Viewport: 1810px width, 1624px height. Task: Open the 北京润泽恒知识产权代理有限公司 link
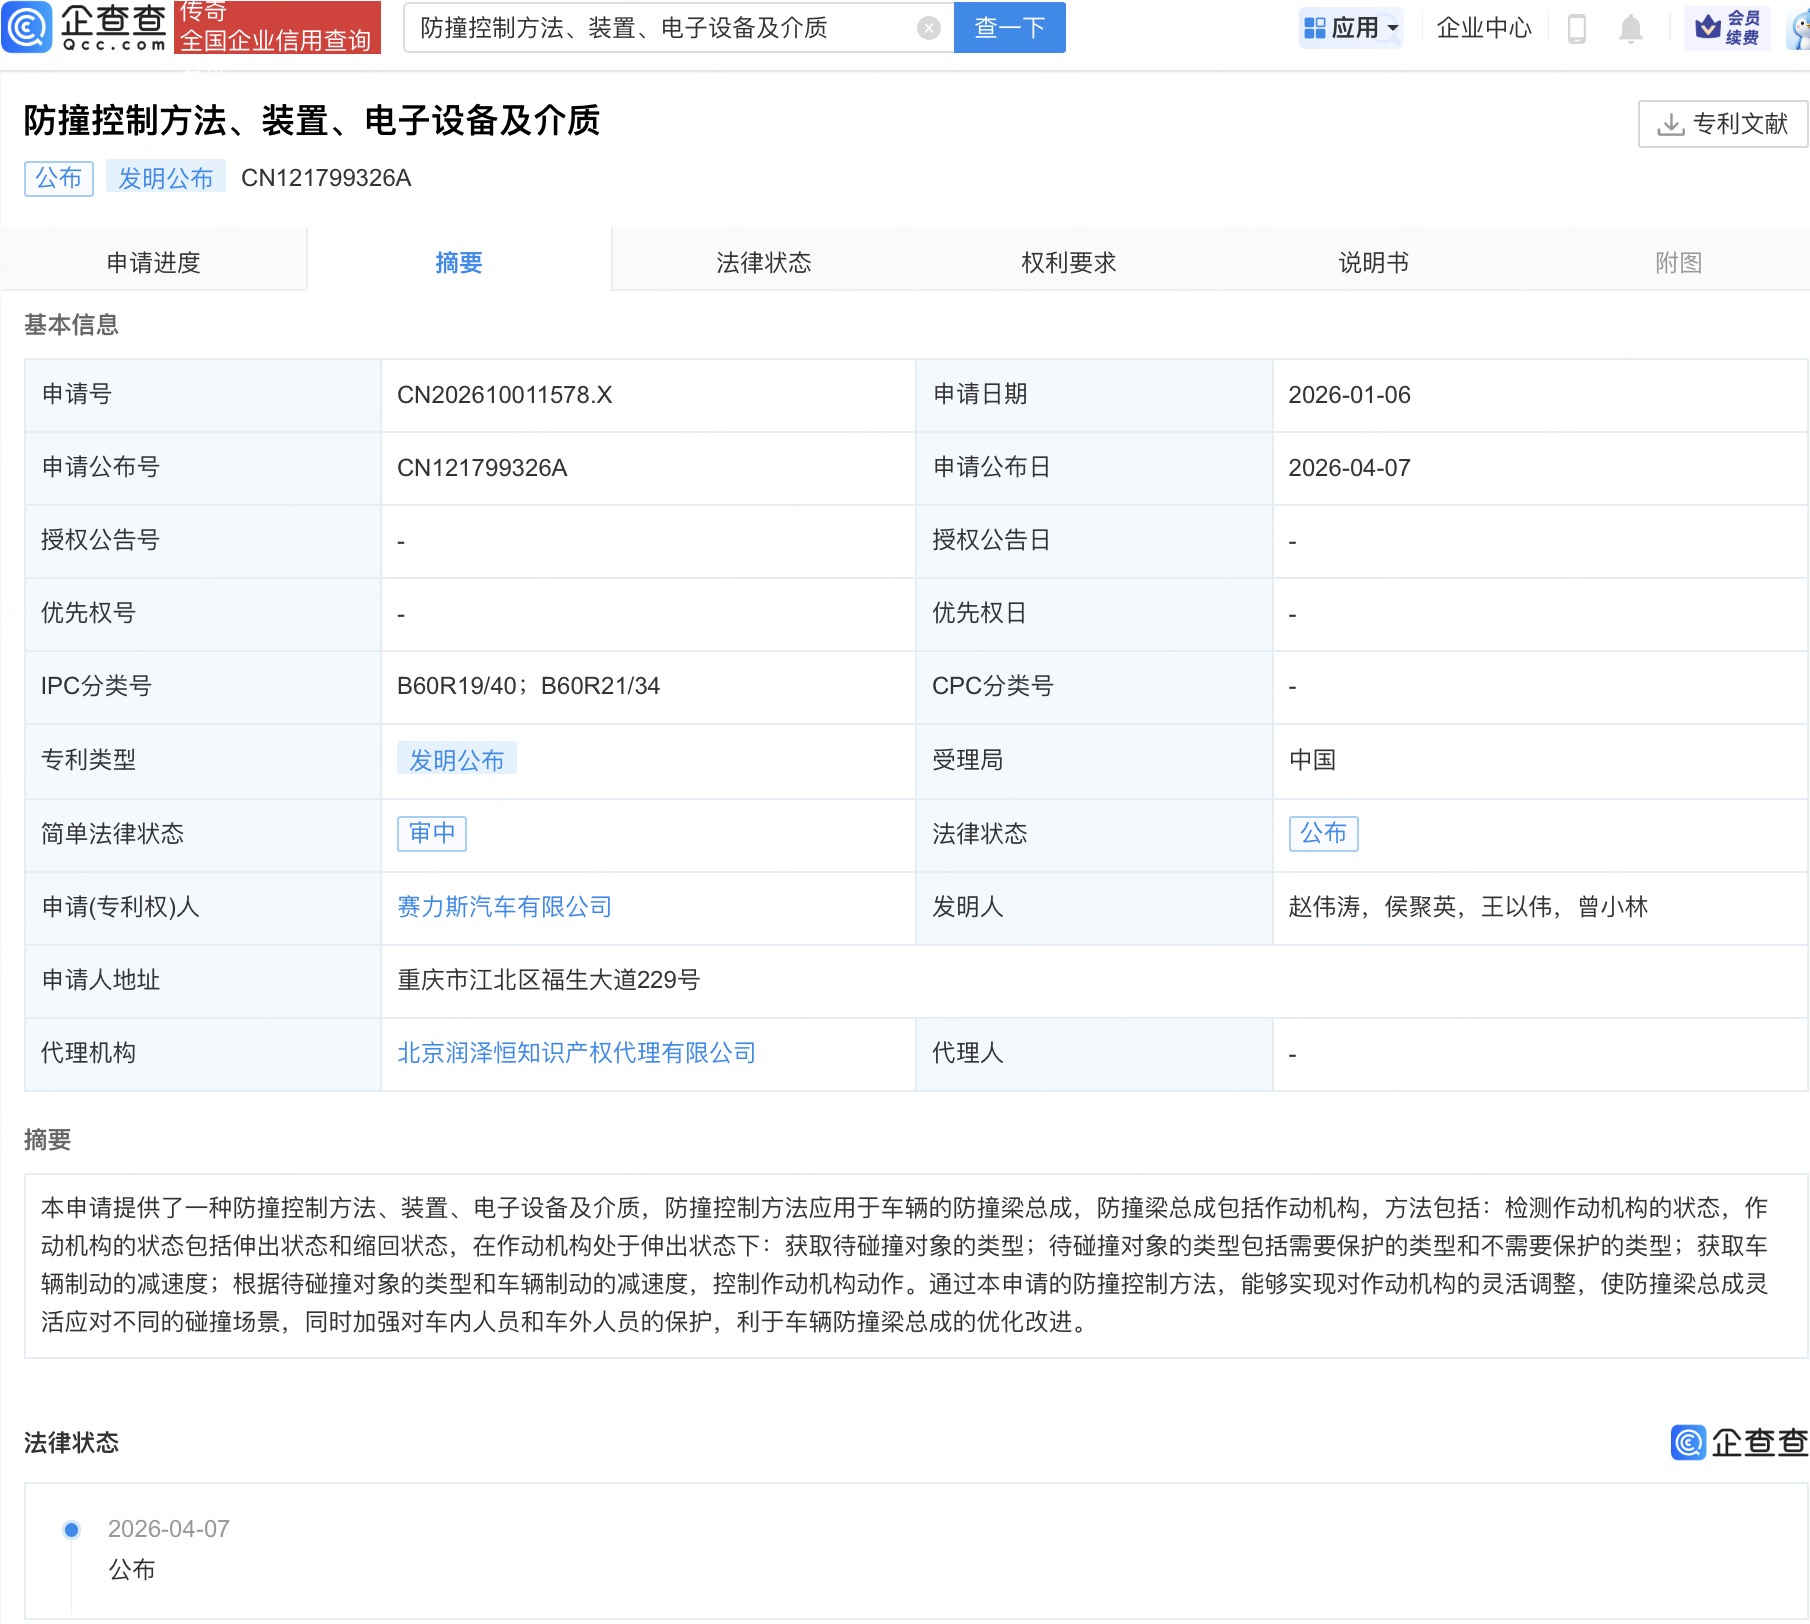[x=576, y=1052]
